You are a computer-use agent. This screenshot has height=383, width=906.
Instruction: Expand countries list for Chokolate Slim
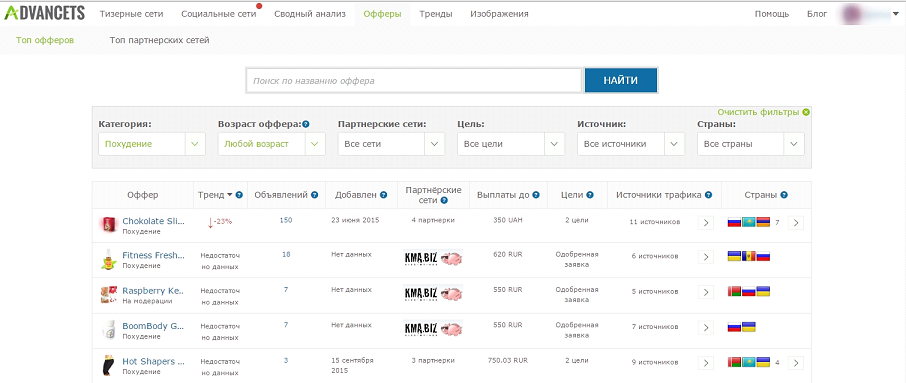pos(796,222)
